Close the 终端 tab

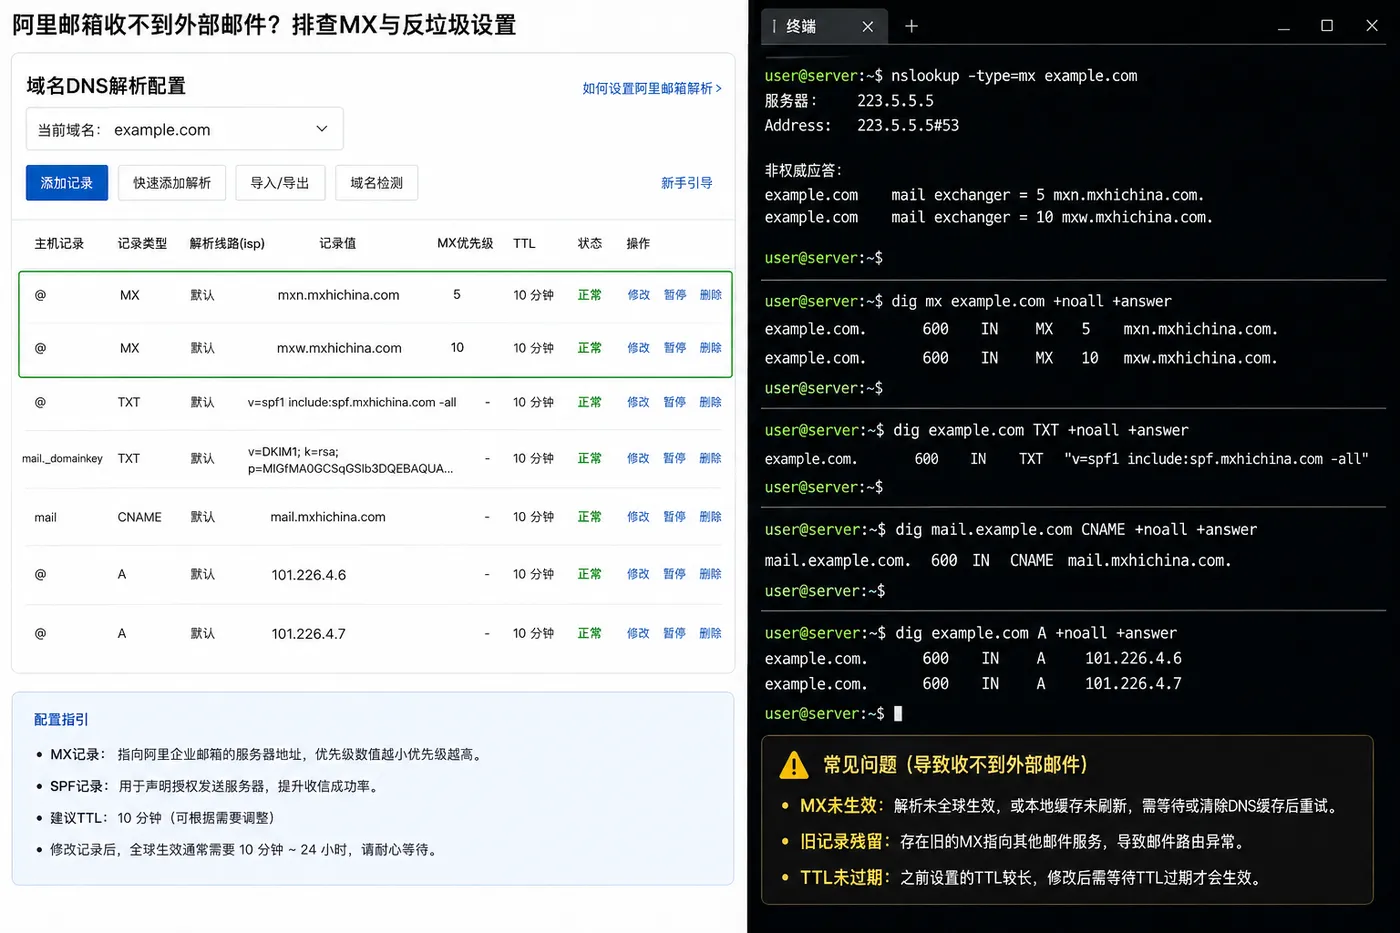tap(867, 27)
